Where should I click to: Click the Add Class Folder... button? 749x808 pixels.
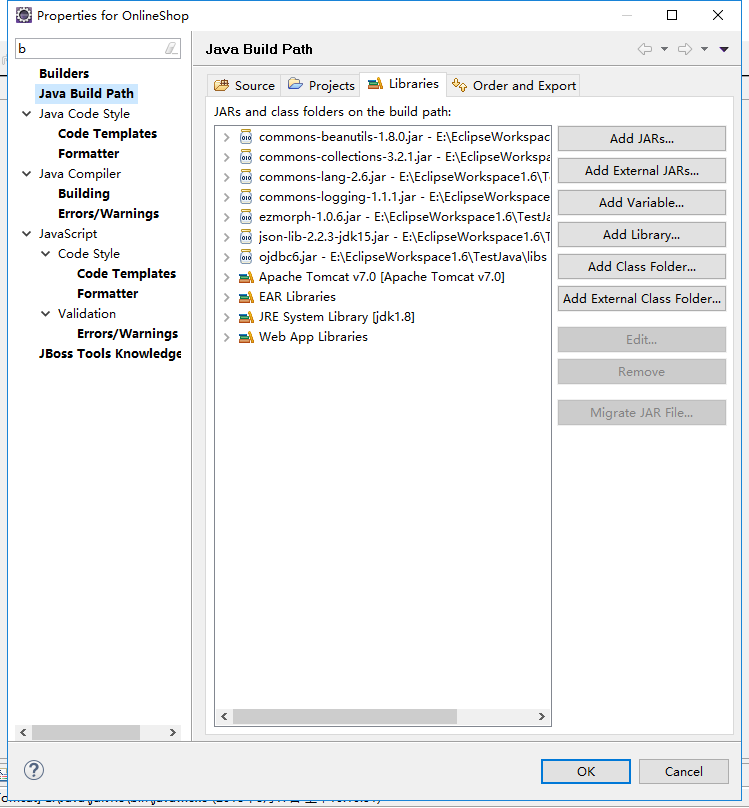coord(641,266)
